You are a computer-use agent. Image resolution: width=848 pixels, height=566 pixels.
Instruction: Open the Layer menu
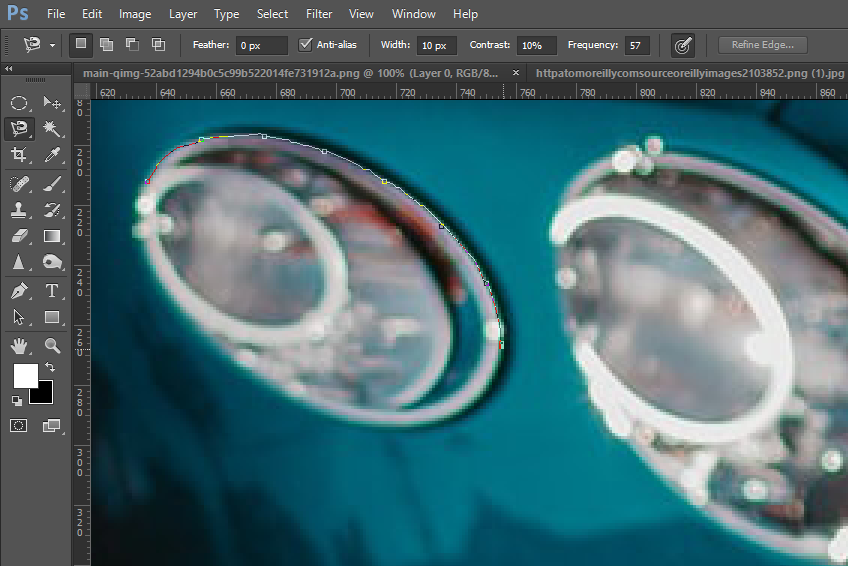pyautogui.click(x=183, y=14)
